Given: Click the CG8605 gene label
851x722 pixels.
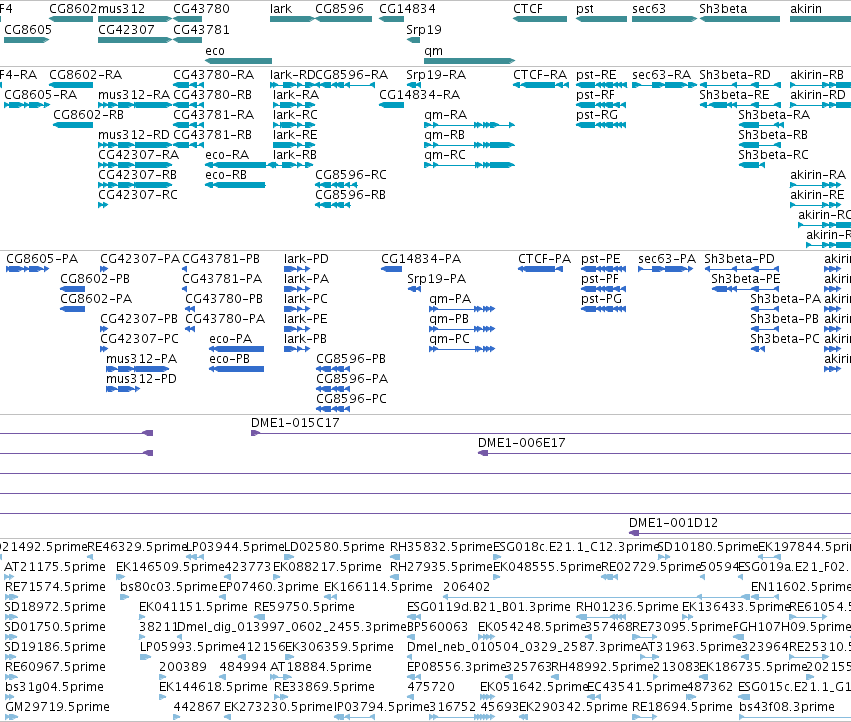Looking at the screenshot, I should pos(28,29).
